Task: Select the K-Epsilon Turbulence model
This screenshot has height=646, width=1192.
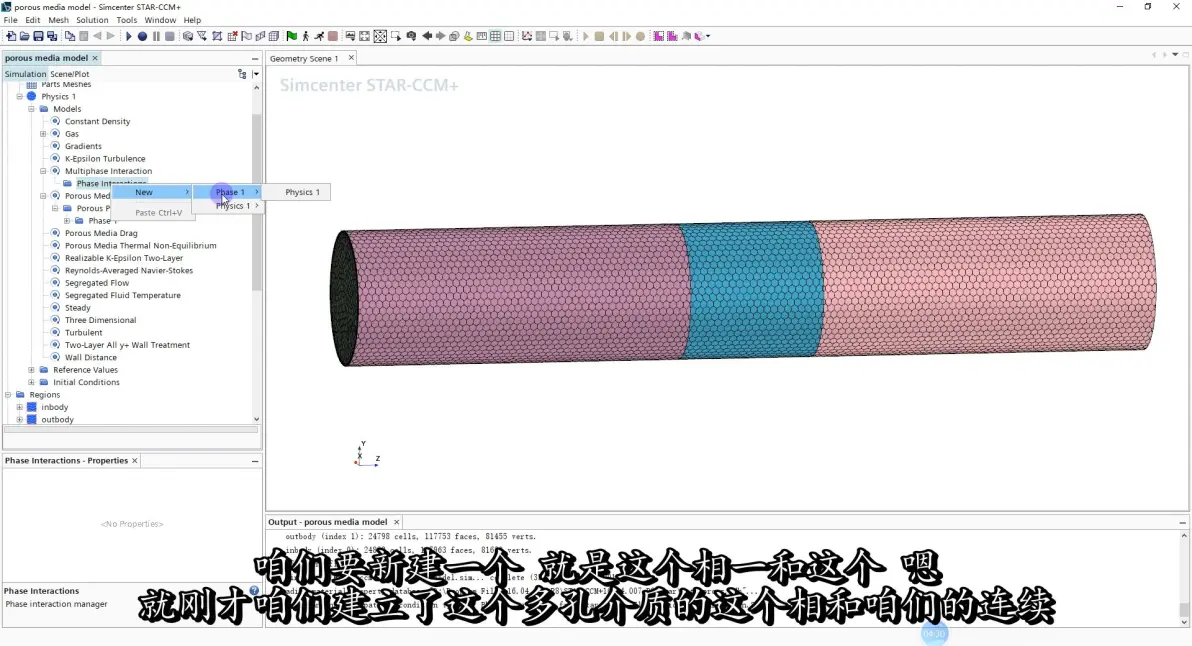Action: (105, 159)
